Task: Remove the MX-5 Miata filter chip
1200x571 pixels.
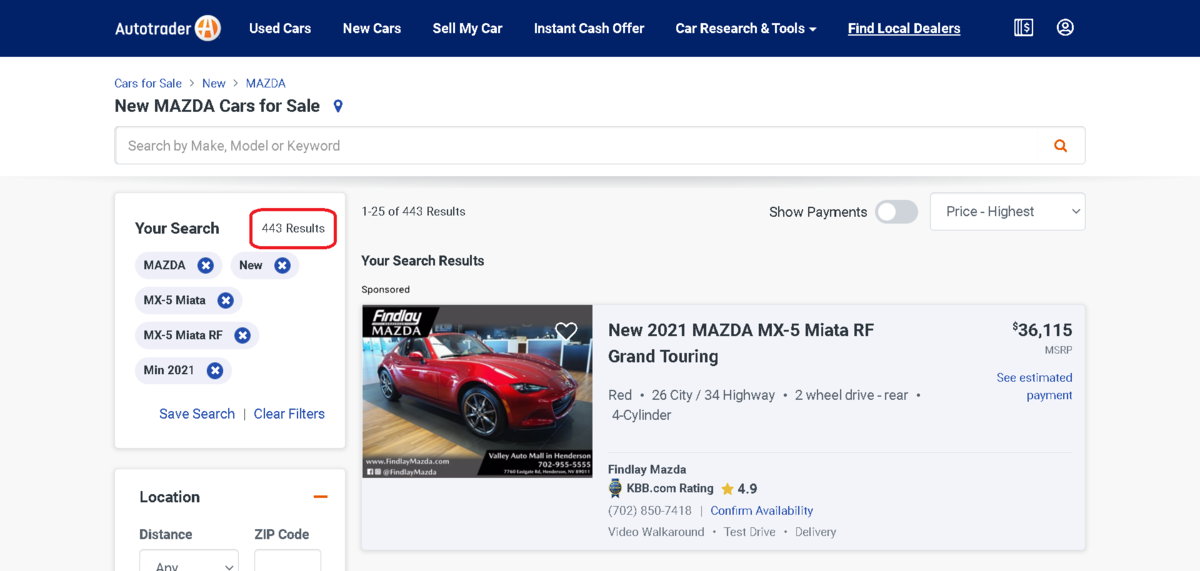Action: [x=225, y=300]
